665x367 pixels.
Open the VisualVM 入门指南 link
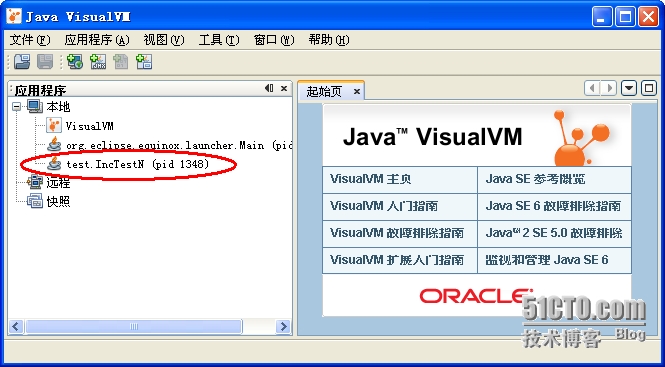tap(384, 206)
